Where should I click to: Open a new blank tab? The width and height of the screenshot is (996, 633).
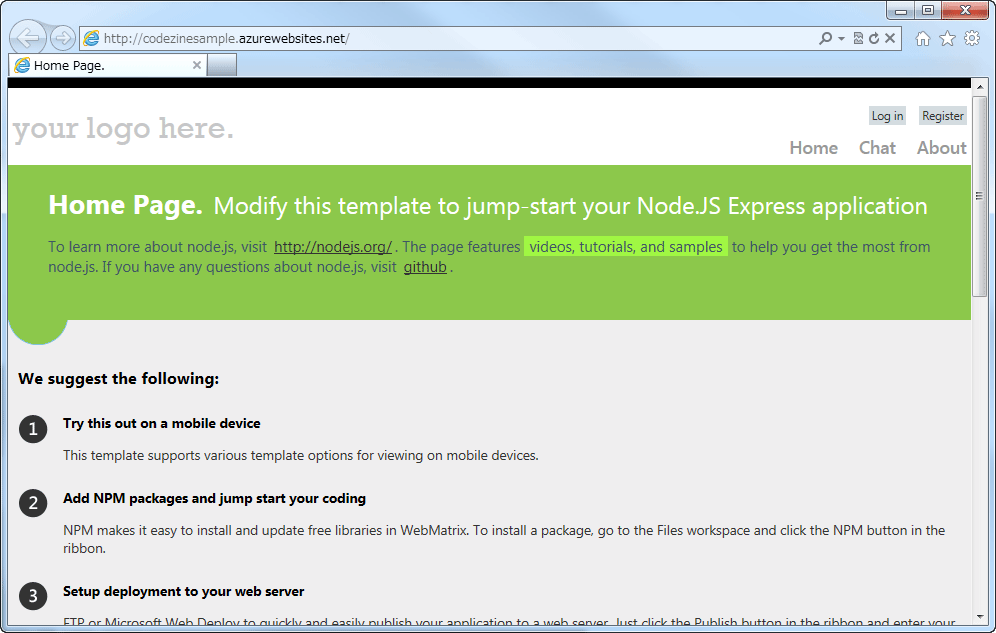222,65
